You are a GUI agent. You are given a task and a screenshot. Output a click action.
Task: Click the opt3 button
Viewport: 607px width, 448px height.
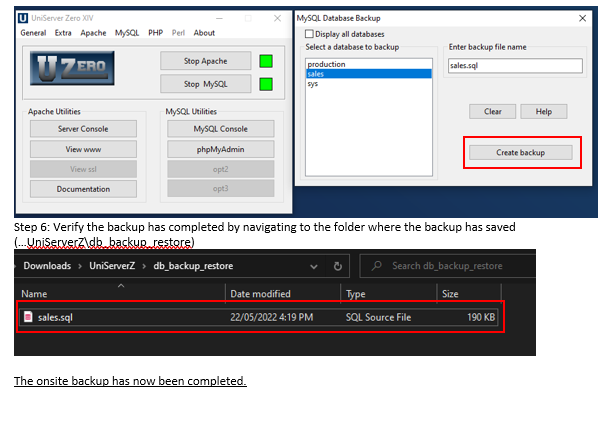221,189
